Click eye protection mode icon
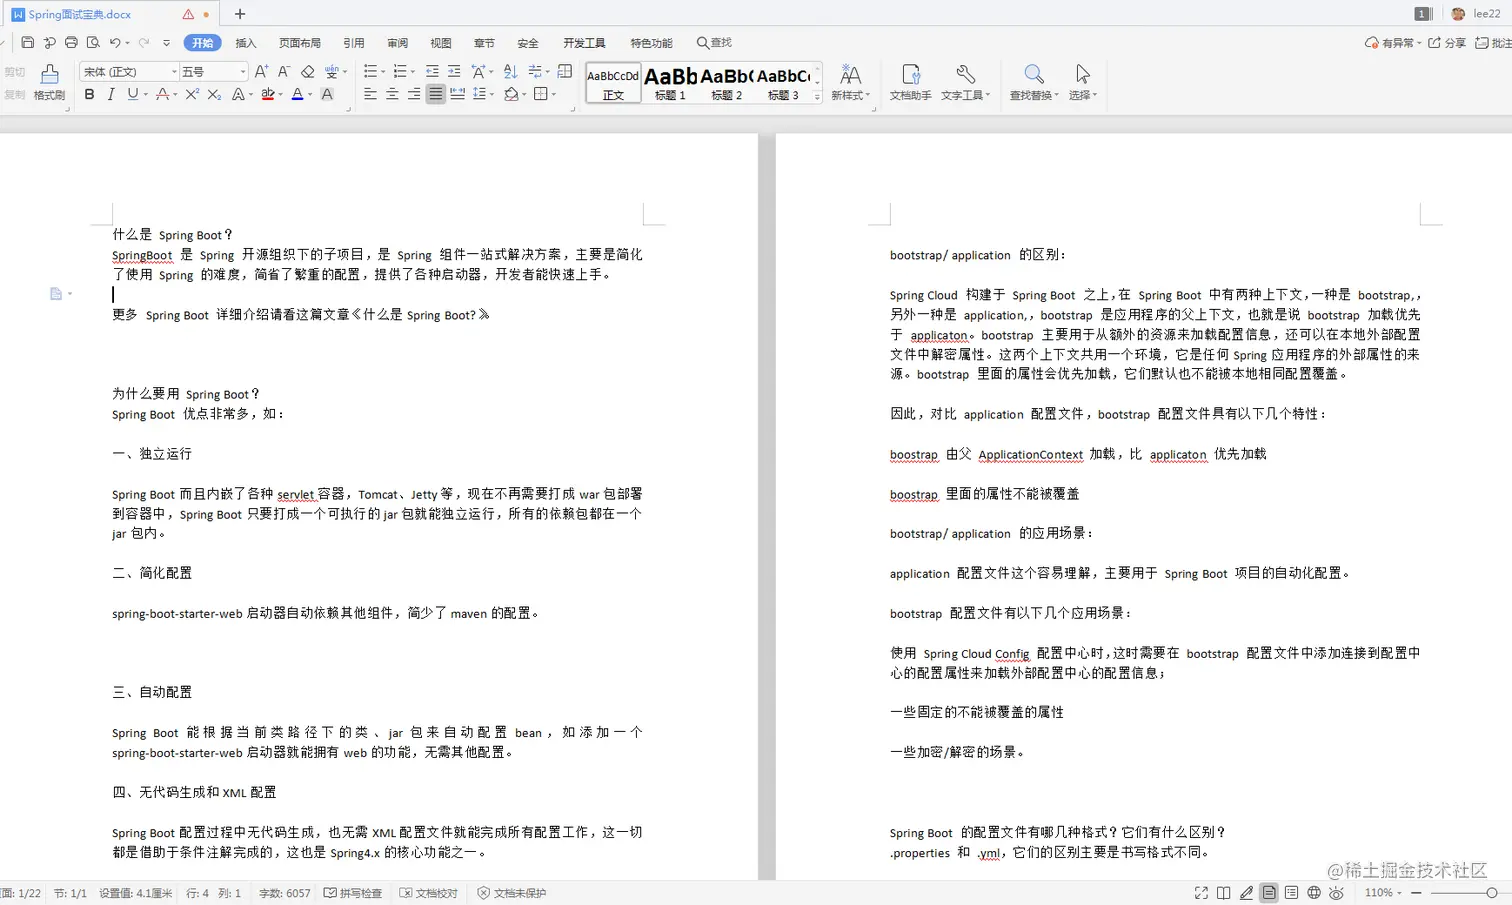Image resolution: width=1512 pixels, height=905 pixels. pos(1336,893)
